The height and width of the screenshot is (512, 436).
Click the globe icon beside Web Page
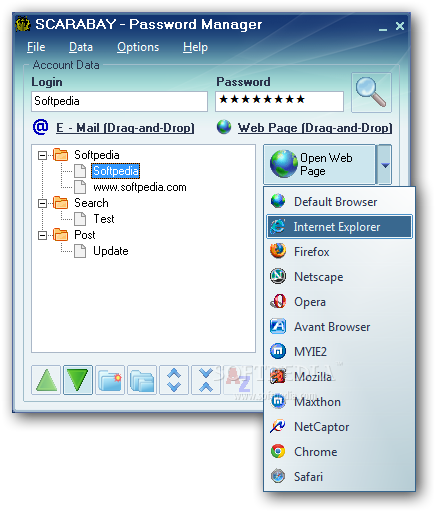(x=224, y=127)
